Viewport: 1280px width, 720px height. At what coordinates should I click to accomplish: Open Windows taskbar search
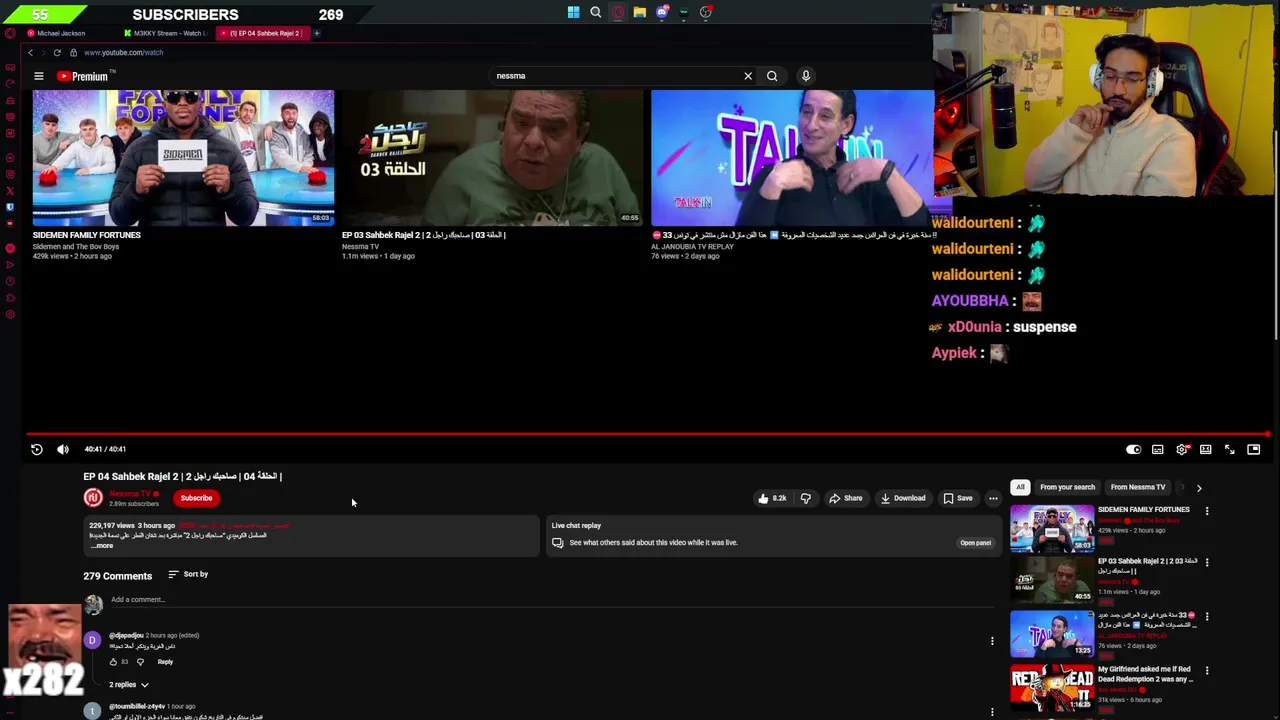(596, 13)
